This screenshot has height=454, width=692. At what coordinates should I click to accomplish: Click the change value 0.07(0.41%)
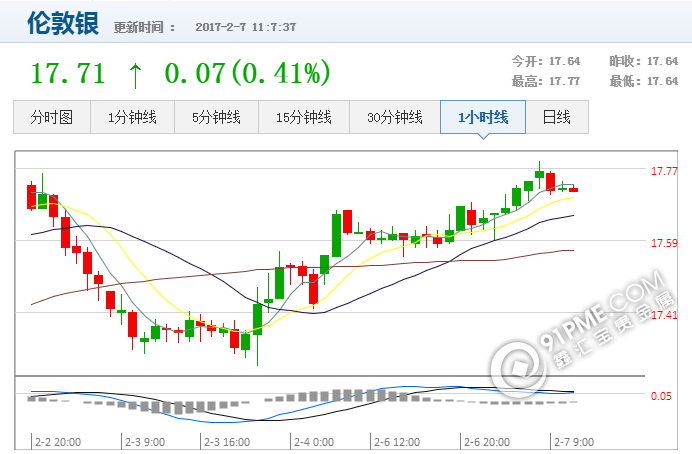(247, 73)
